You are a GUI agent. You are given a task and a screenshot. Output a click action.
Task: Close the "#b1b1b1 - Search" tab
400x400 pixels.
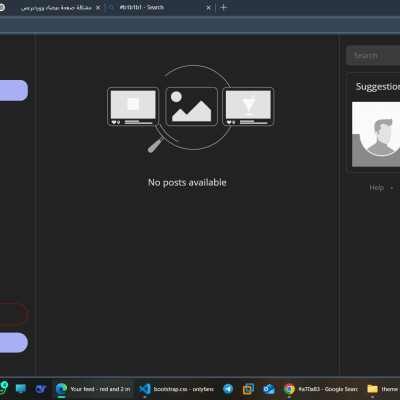pyautogui.click(x=208, y=7)
